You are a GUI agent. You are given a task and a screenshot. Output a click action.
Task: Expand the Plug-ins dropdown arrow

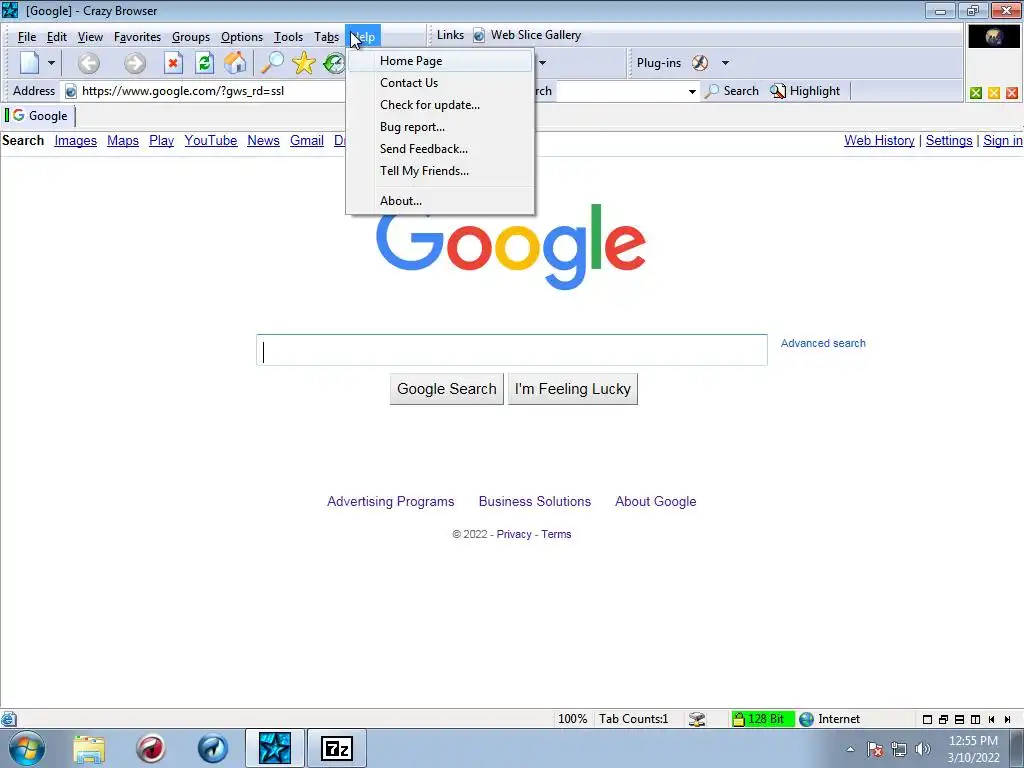click(x=725, y=63)
